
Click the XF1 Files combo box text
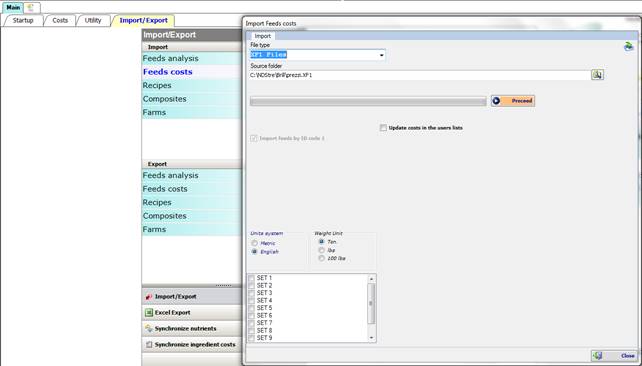269,54
